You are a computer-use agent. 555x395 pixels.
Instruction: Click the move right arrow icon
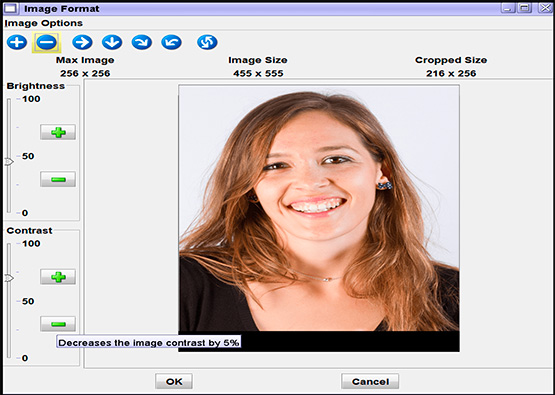tap(82, 42)
